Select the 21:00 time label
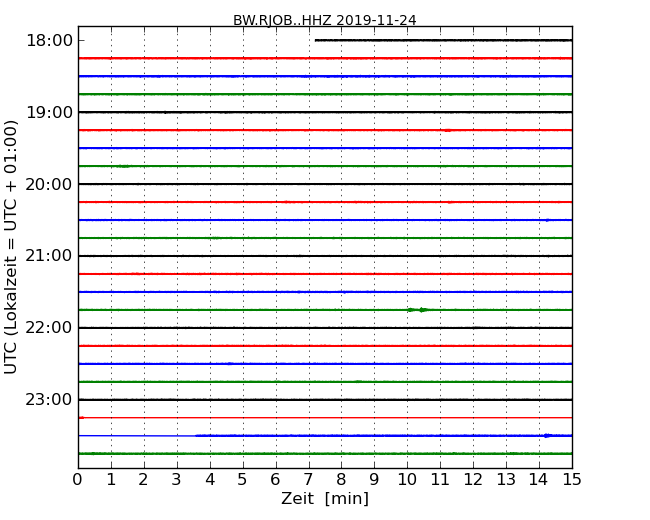Viewport: 650px width, 520px height. [x=49, y=256]
